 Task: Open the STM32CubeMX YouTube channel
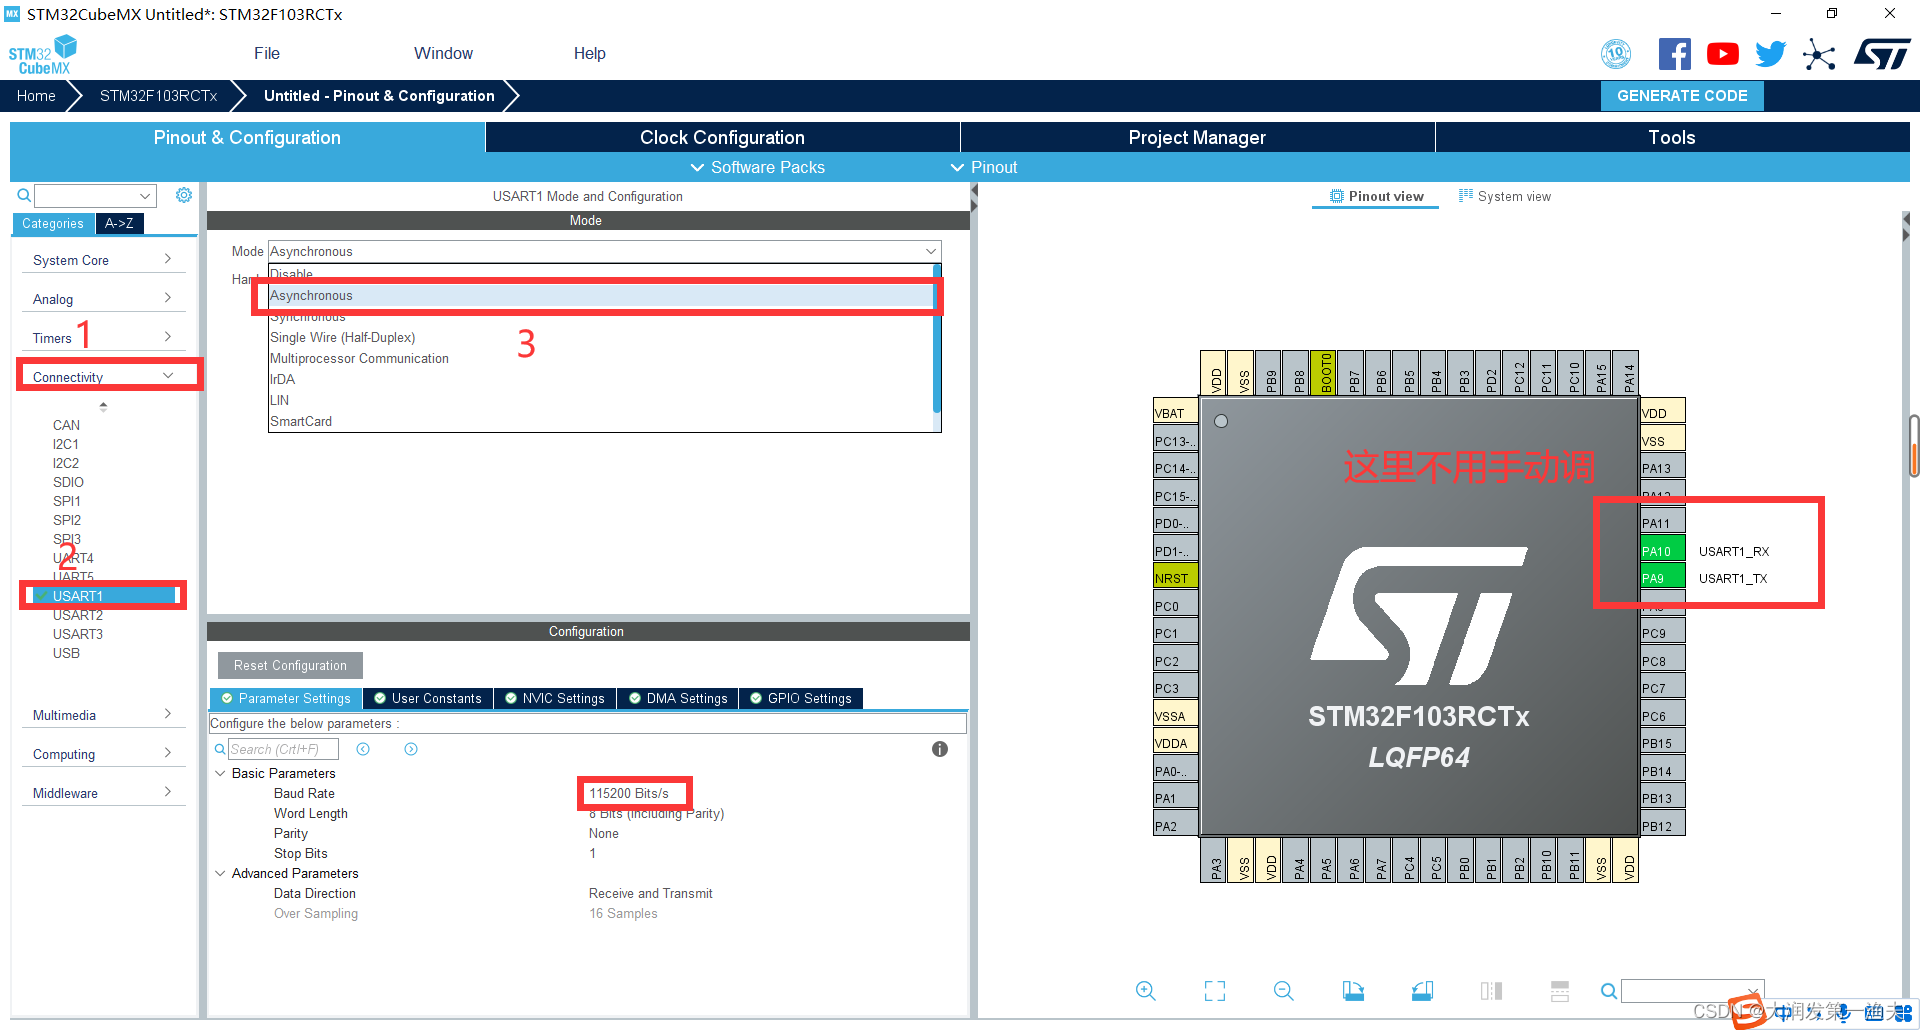click(x=1722, y=53)
